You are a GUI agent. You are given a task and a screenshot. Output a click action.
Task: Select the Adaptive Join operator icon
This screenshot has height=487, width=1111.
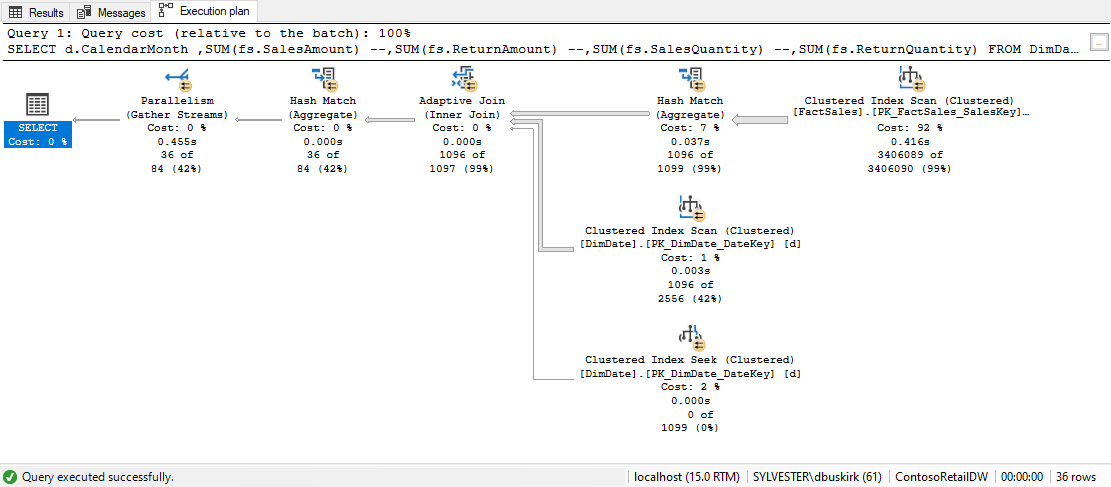tap(463, 78)
